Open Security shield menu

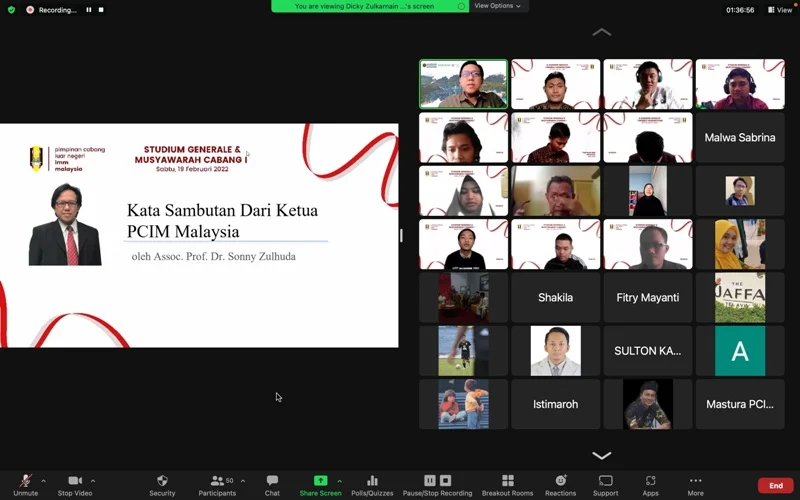(162, 485)
